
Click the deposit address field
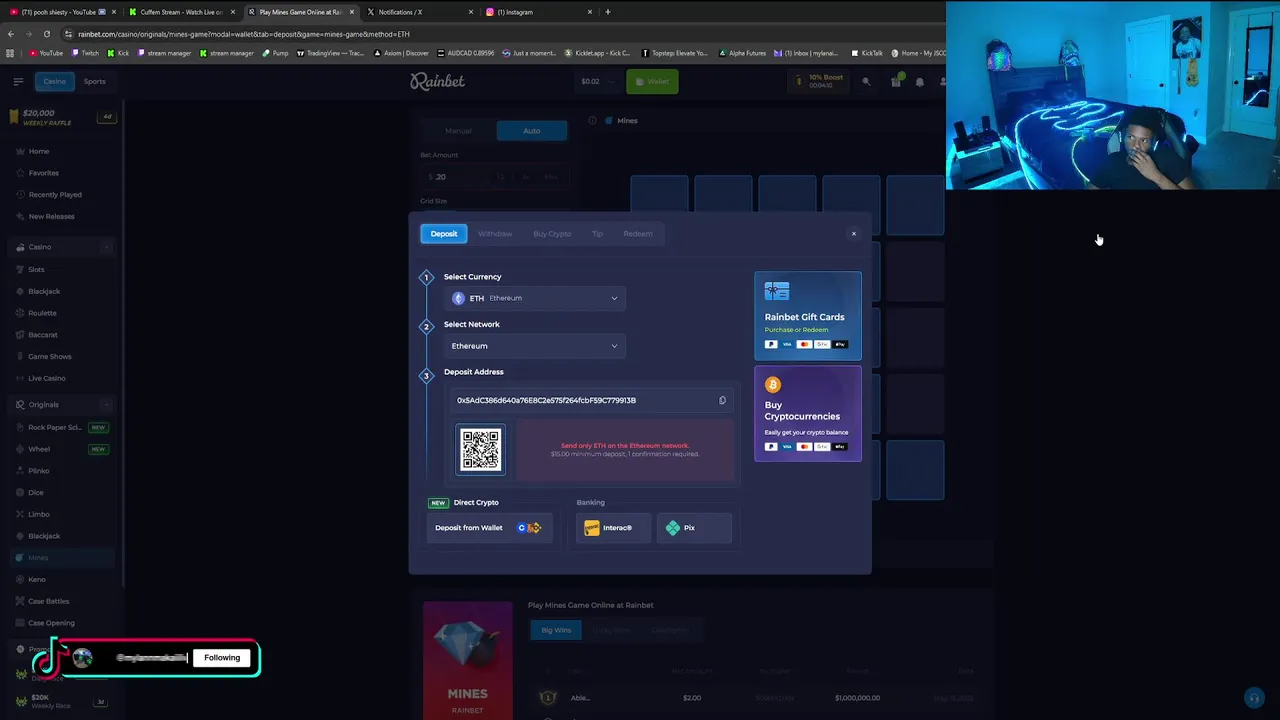coord(592,401)
